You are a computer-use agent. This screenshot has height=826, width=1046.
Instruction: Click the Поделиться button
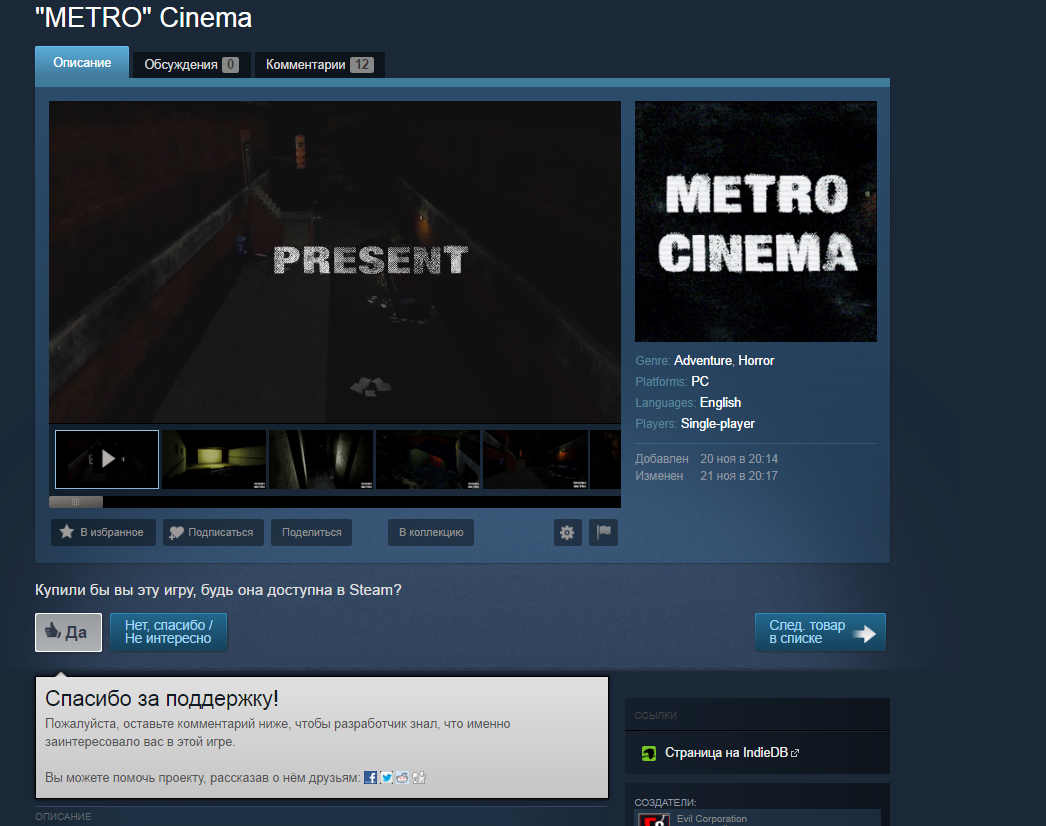click(312, 532)
